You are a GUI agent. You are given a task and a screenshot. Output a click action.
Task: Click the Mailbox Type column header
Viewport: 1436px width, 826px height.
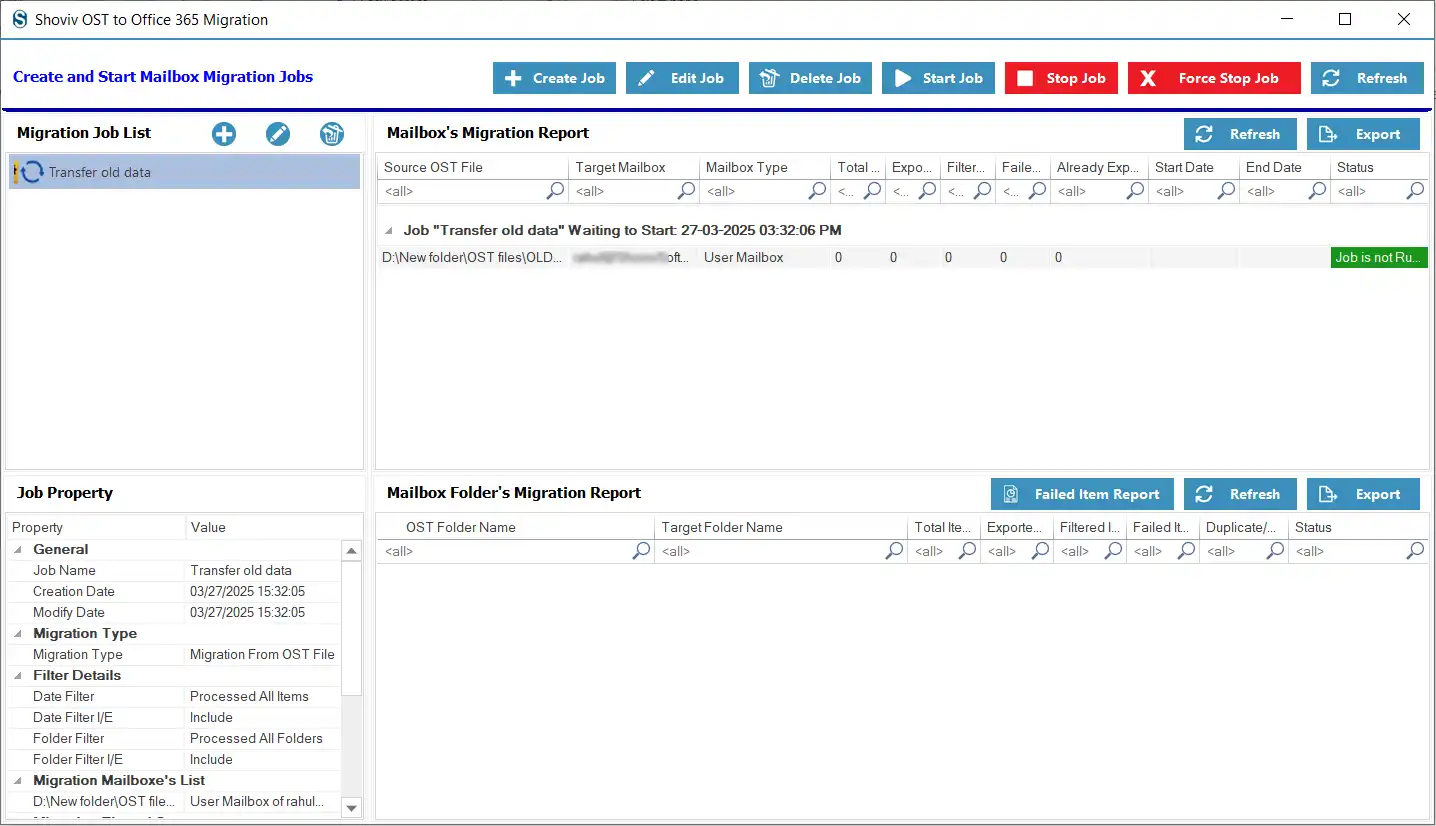tap(764, 167)
